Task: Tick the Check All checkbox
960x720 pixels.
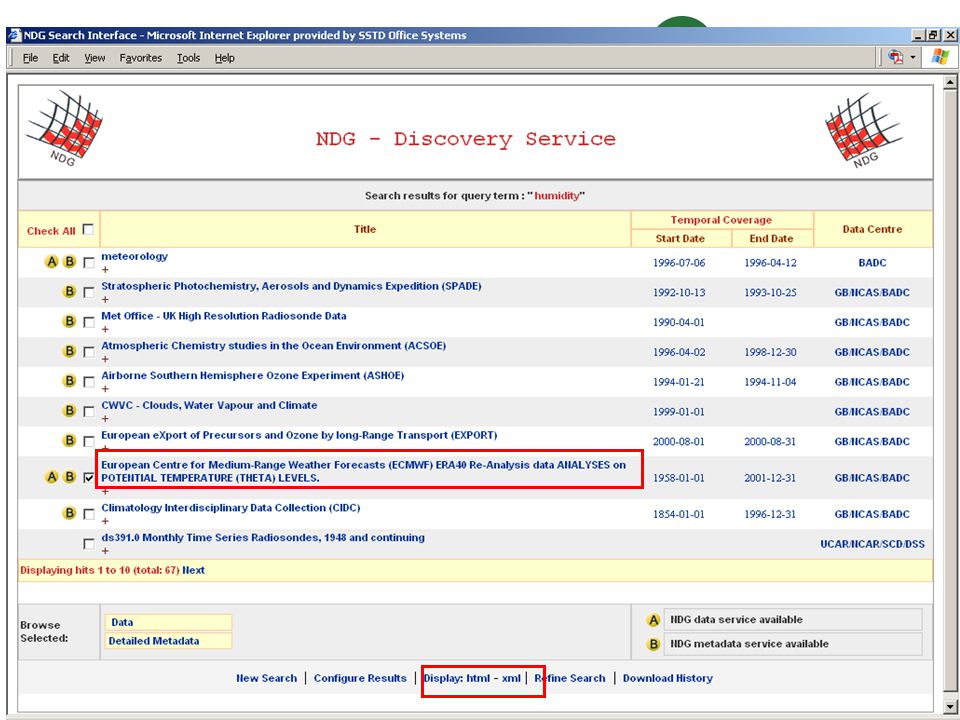Action: click(x=88, y=229)
